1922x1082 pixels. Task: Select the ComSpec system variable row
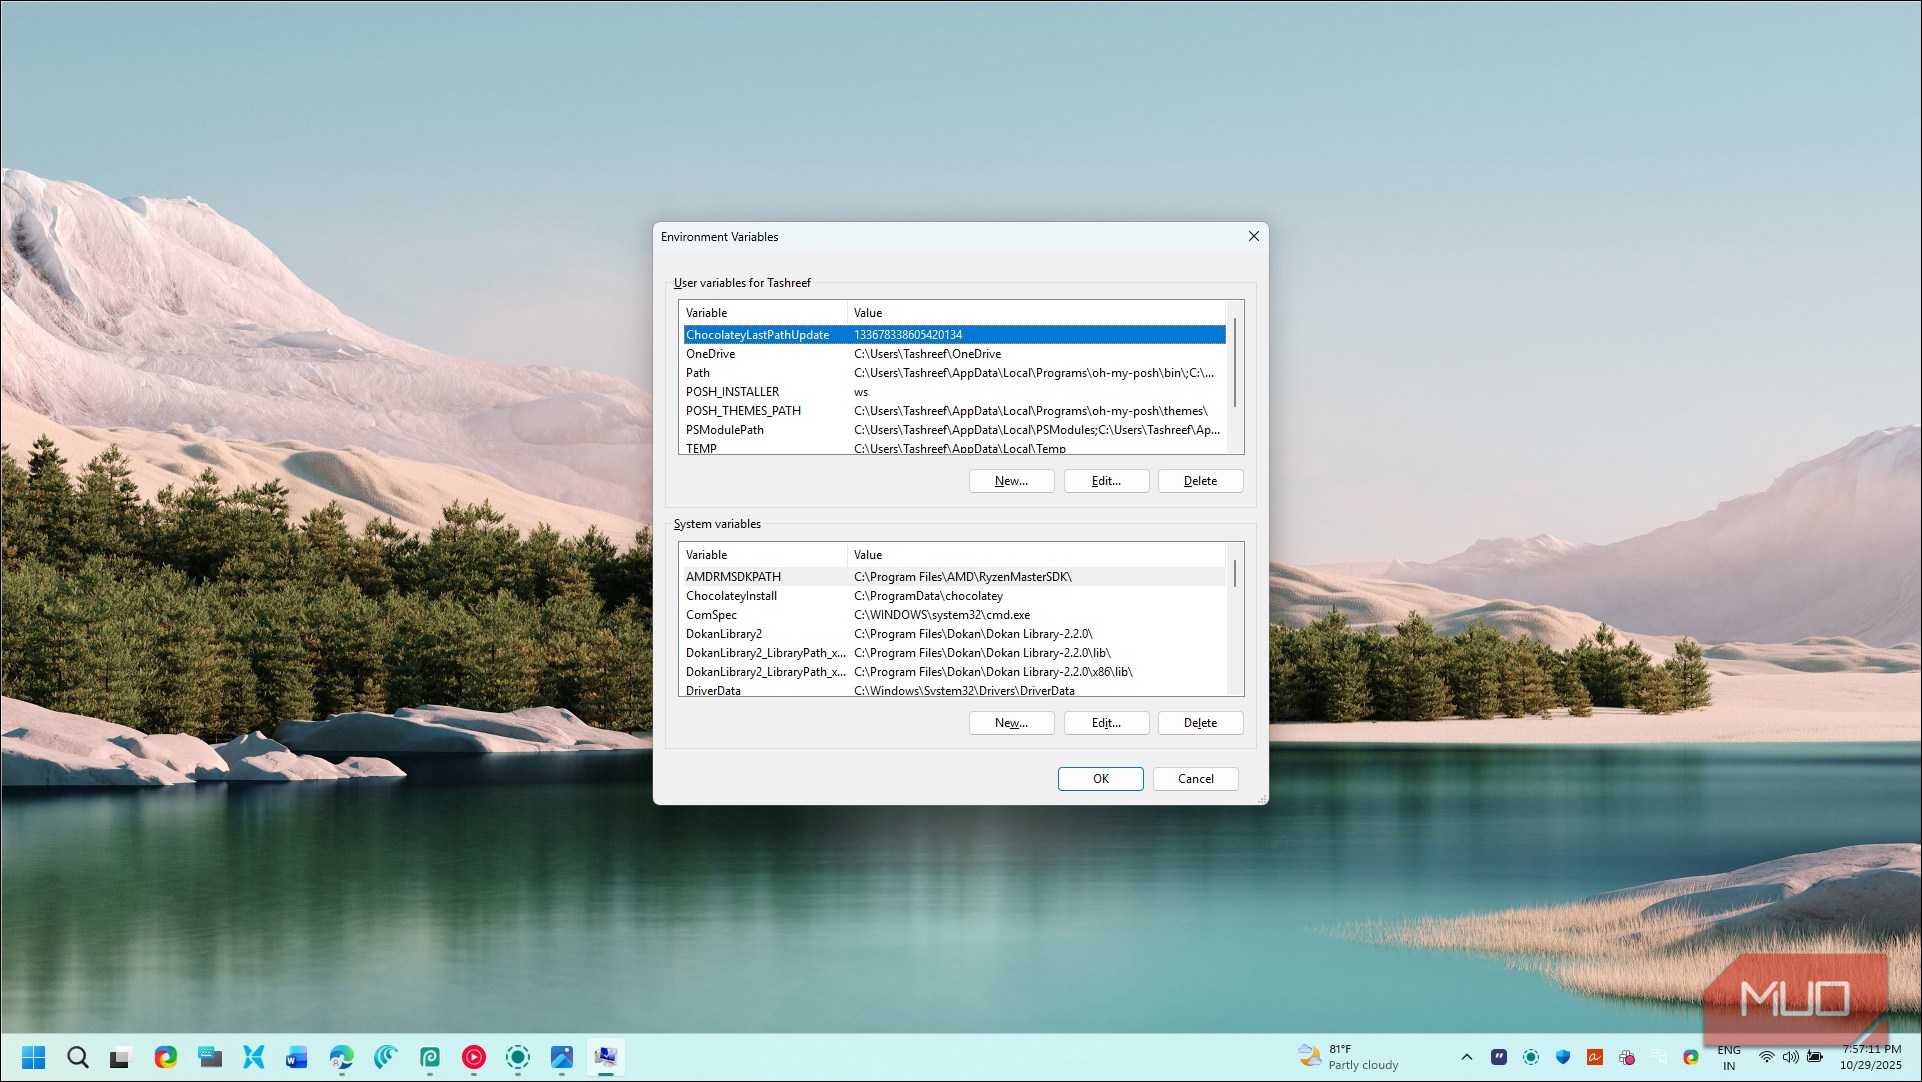tap(954, 615)
